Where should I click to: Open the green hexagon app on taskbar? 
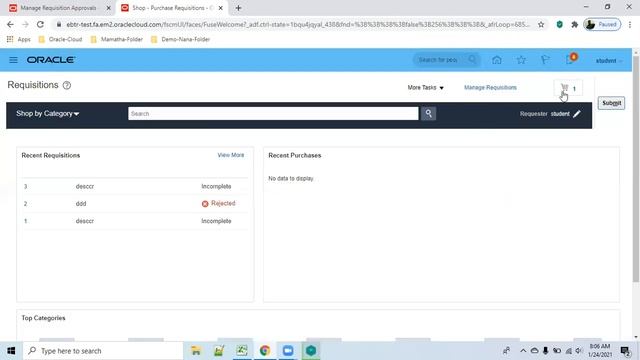(311, 351)
